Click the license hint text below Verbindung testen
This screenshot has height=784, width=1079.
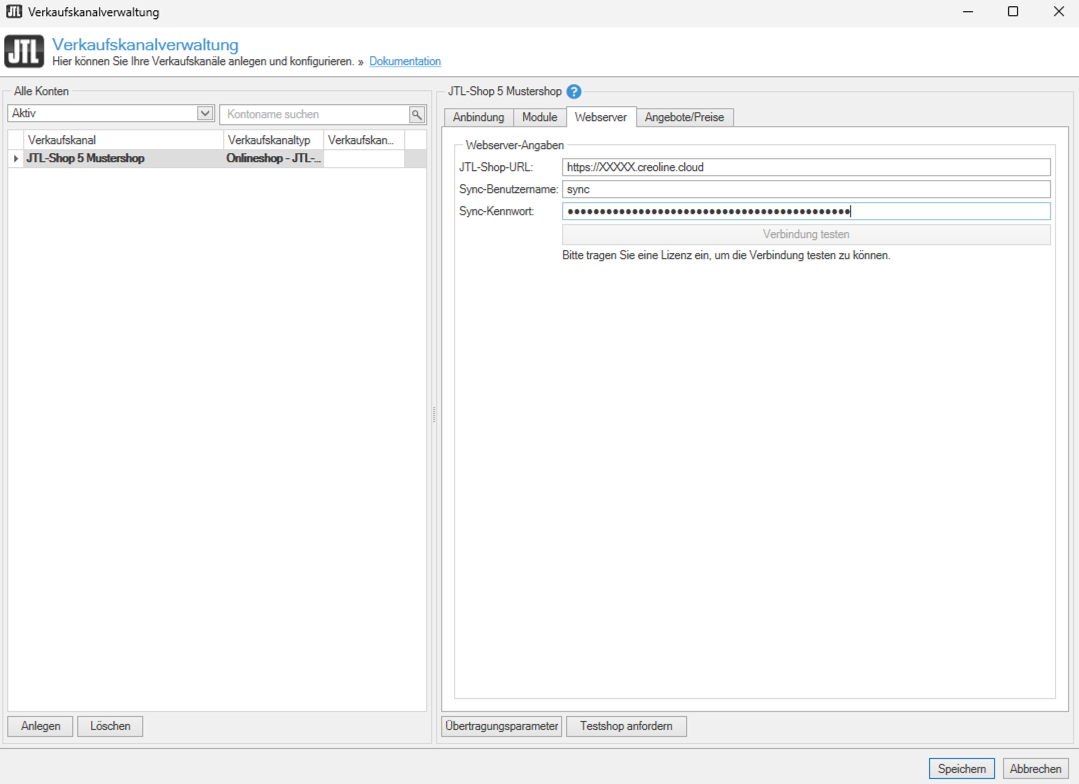(x=726, y=255)
